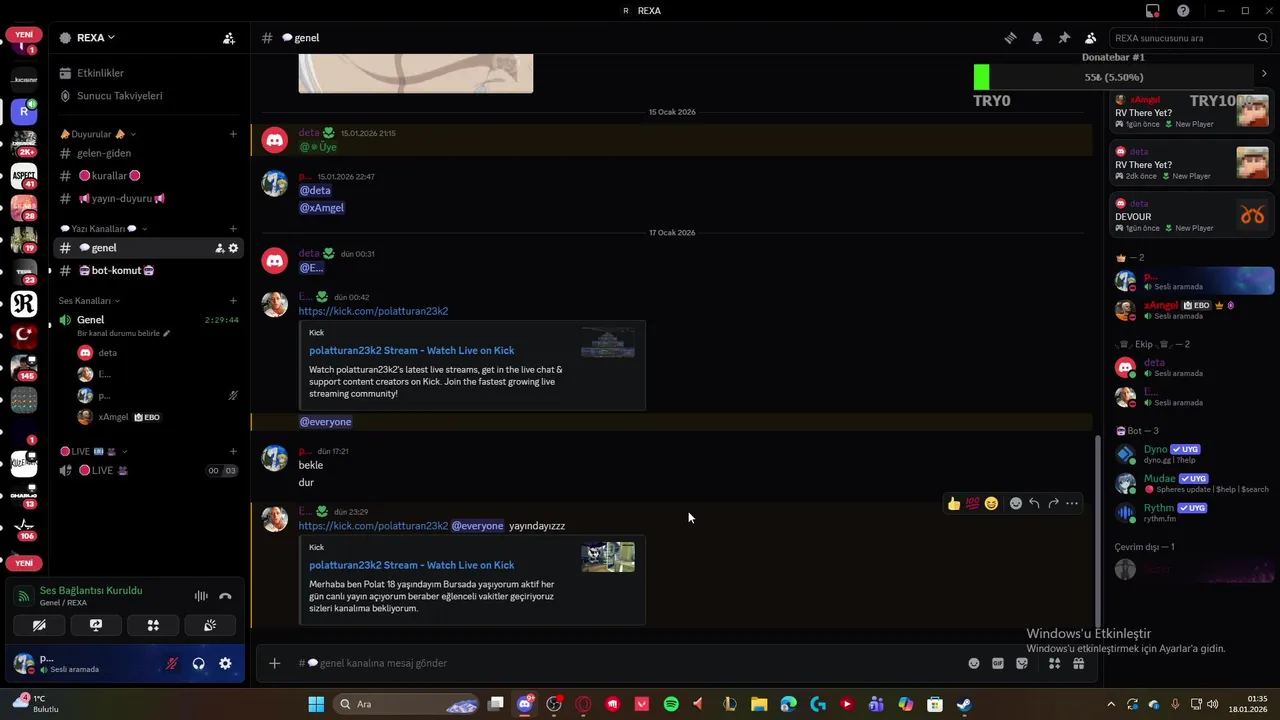This screenshot has width=1280, height=720.
Task: Click the @xAmgel mention
Action: [321, 208]
